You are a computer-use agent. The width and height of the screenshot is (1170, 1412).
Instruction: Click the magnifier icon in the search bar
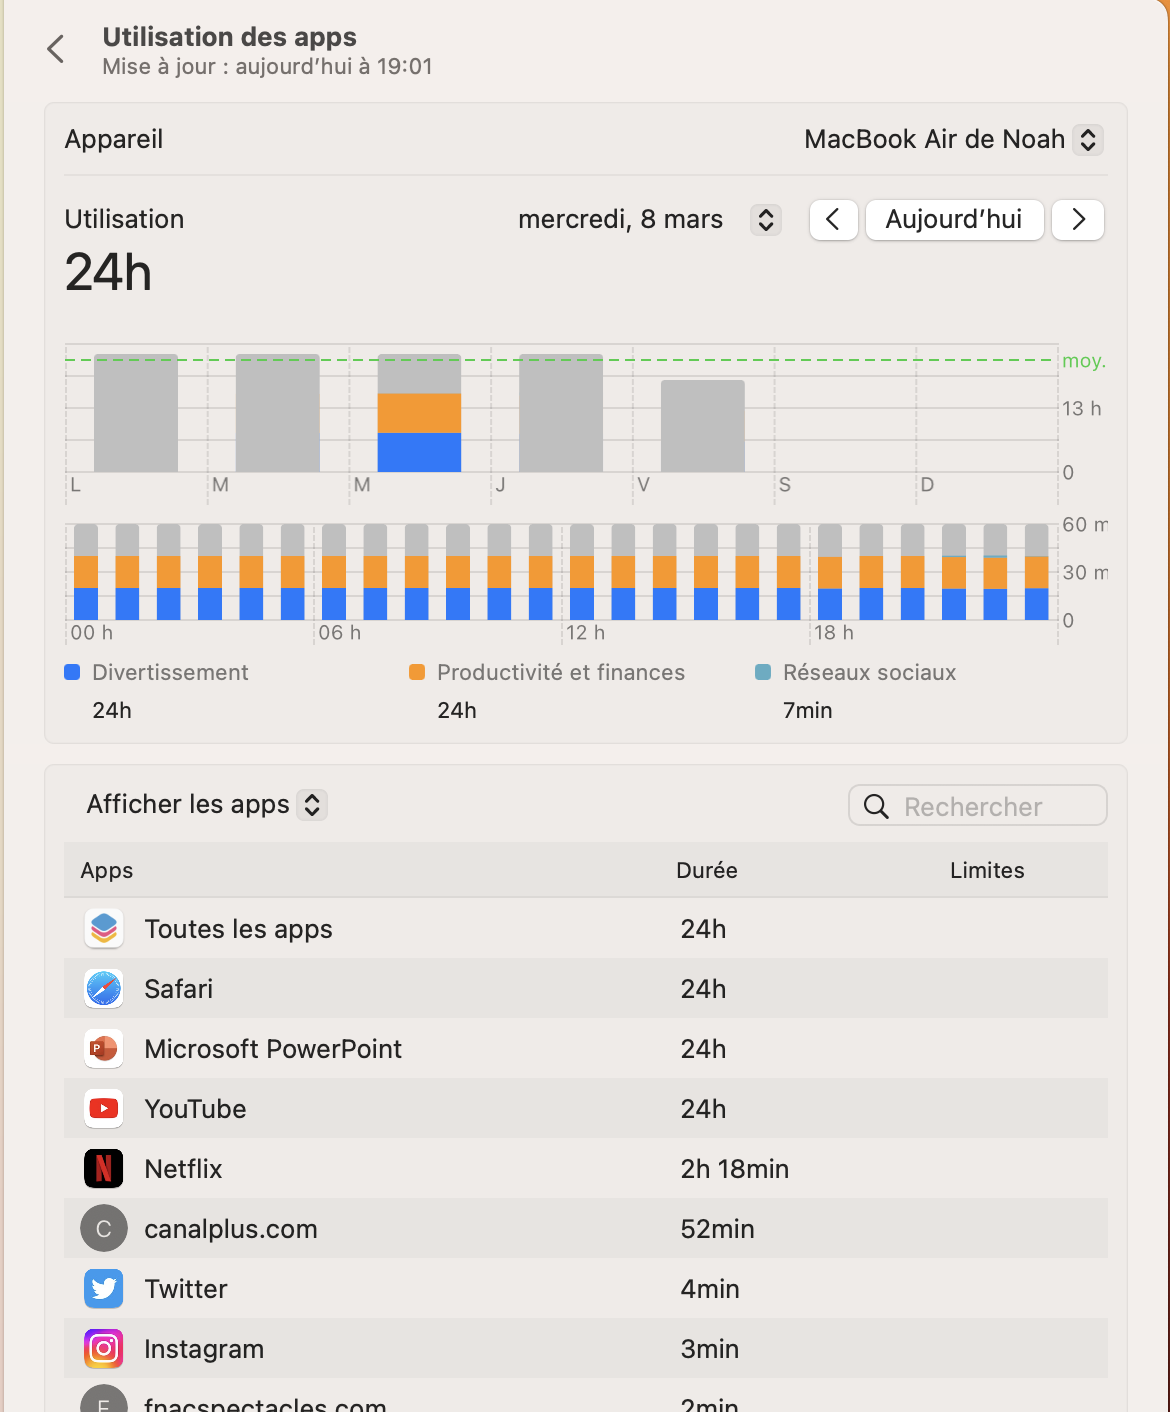tap(876, 806)
